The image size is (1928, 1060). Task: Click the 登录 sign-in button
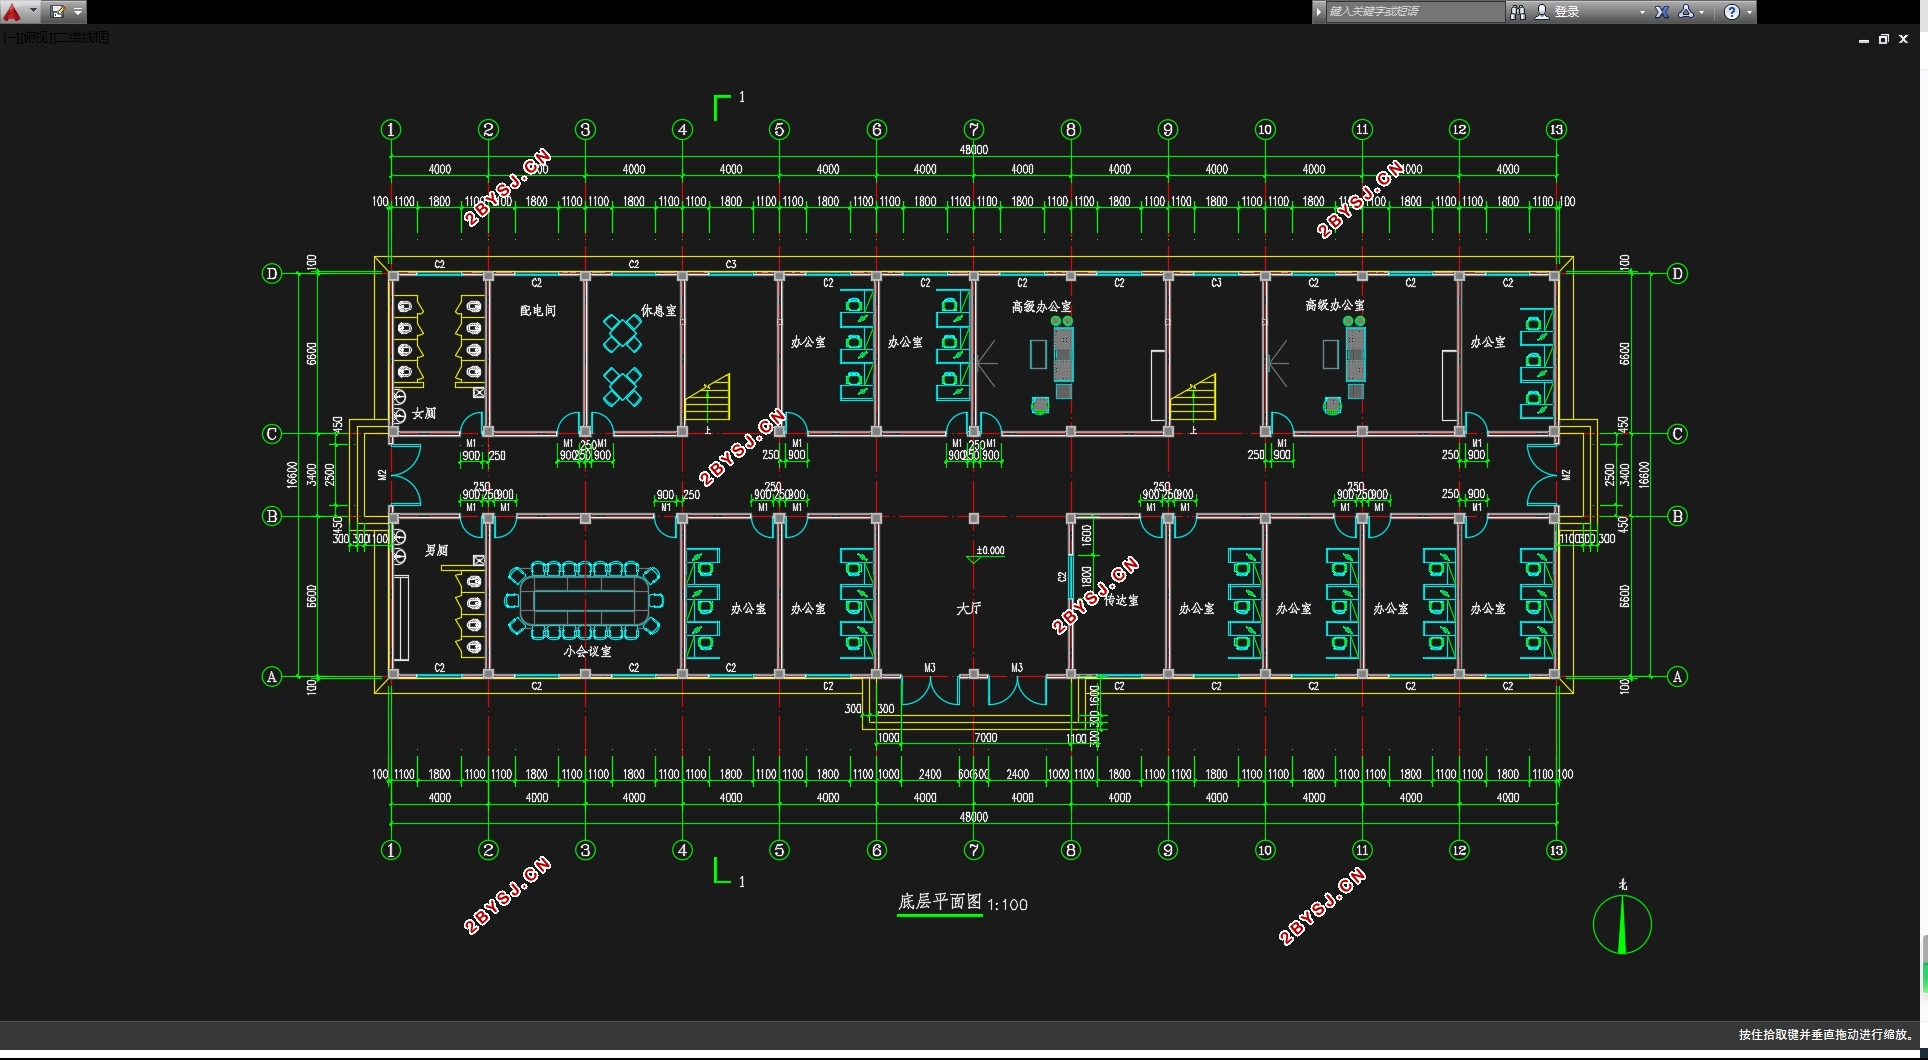(1558, 12)
